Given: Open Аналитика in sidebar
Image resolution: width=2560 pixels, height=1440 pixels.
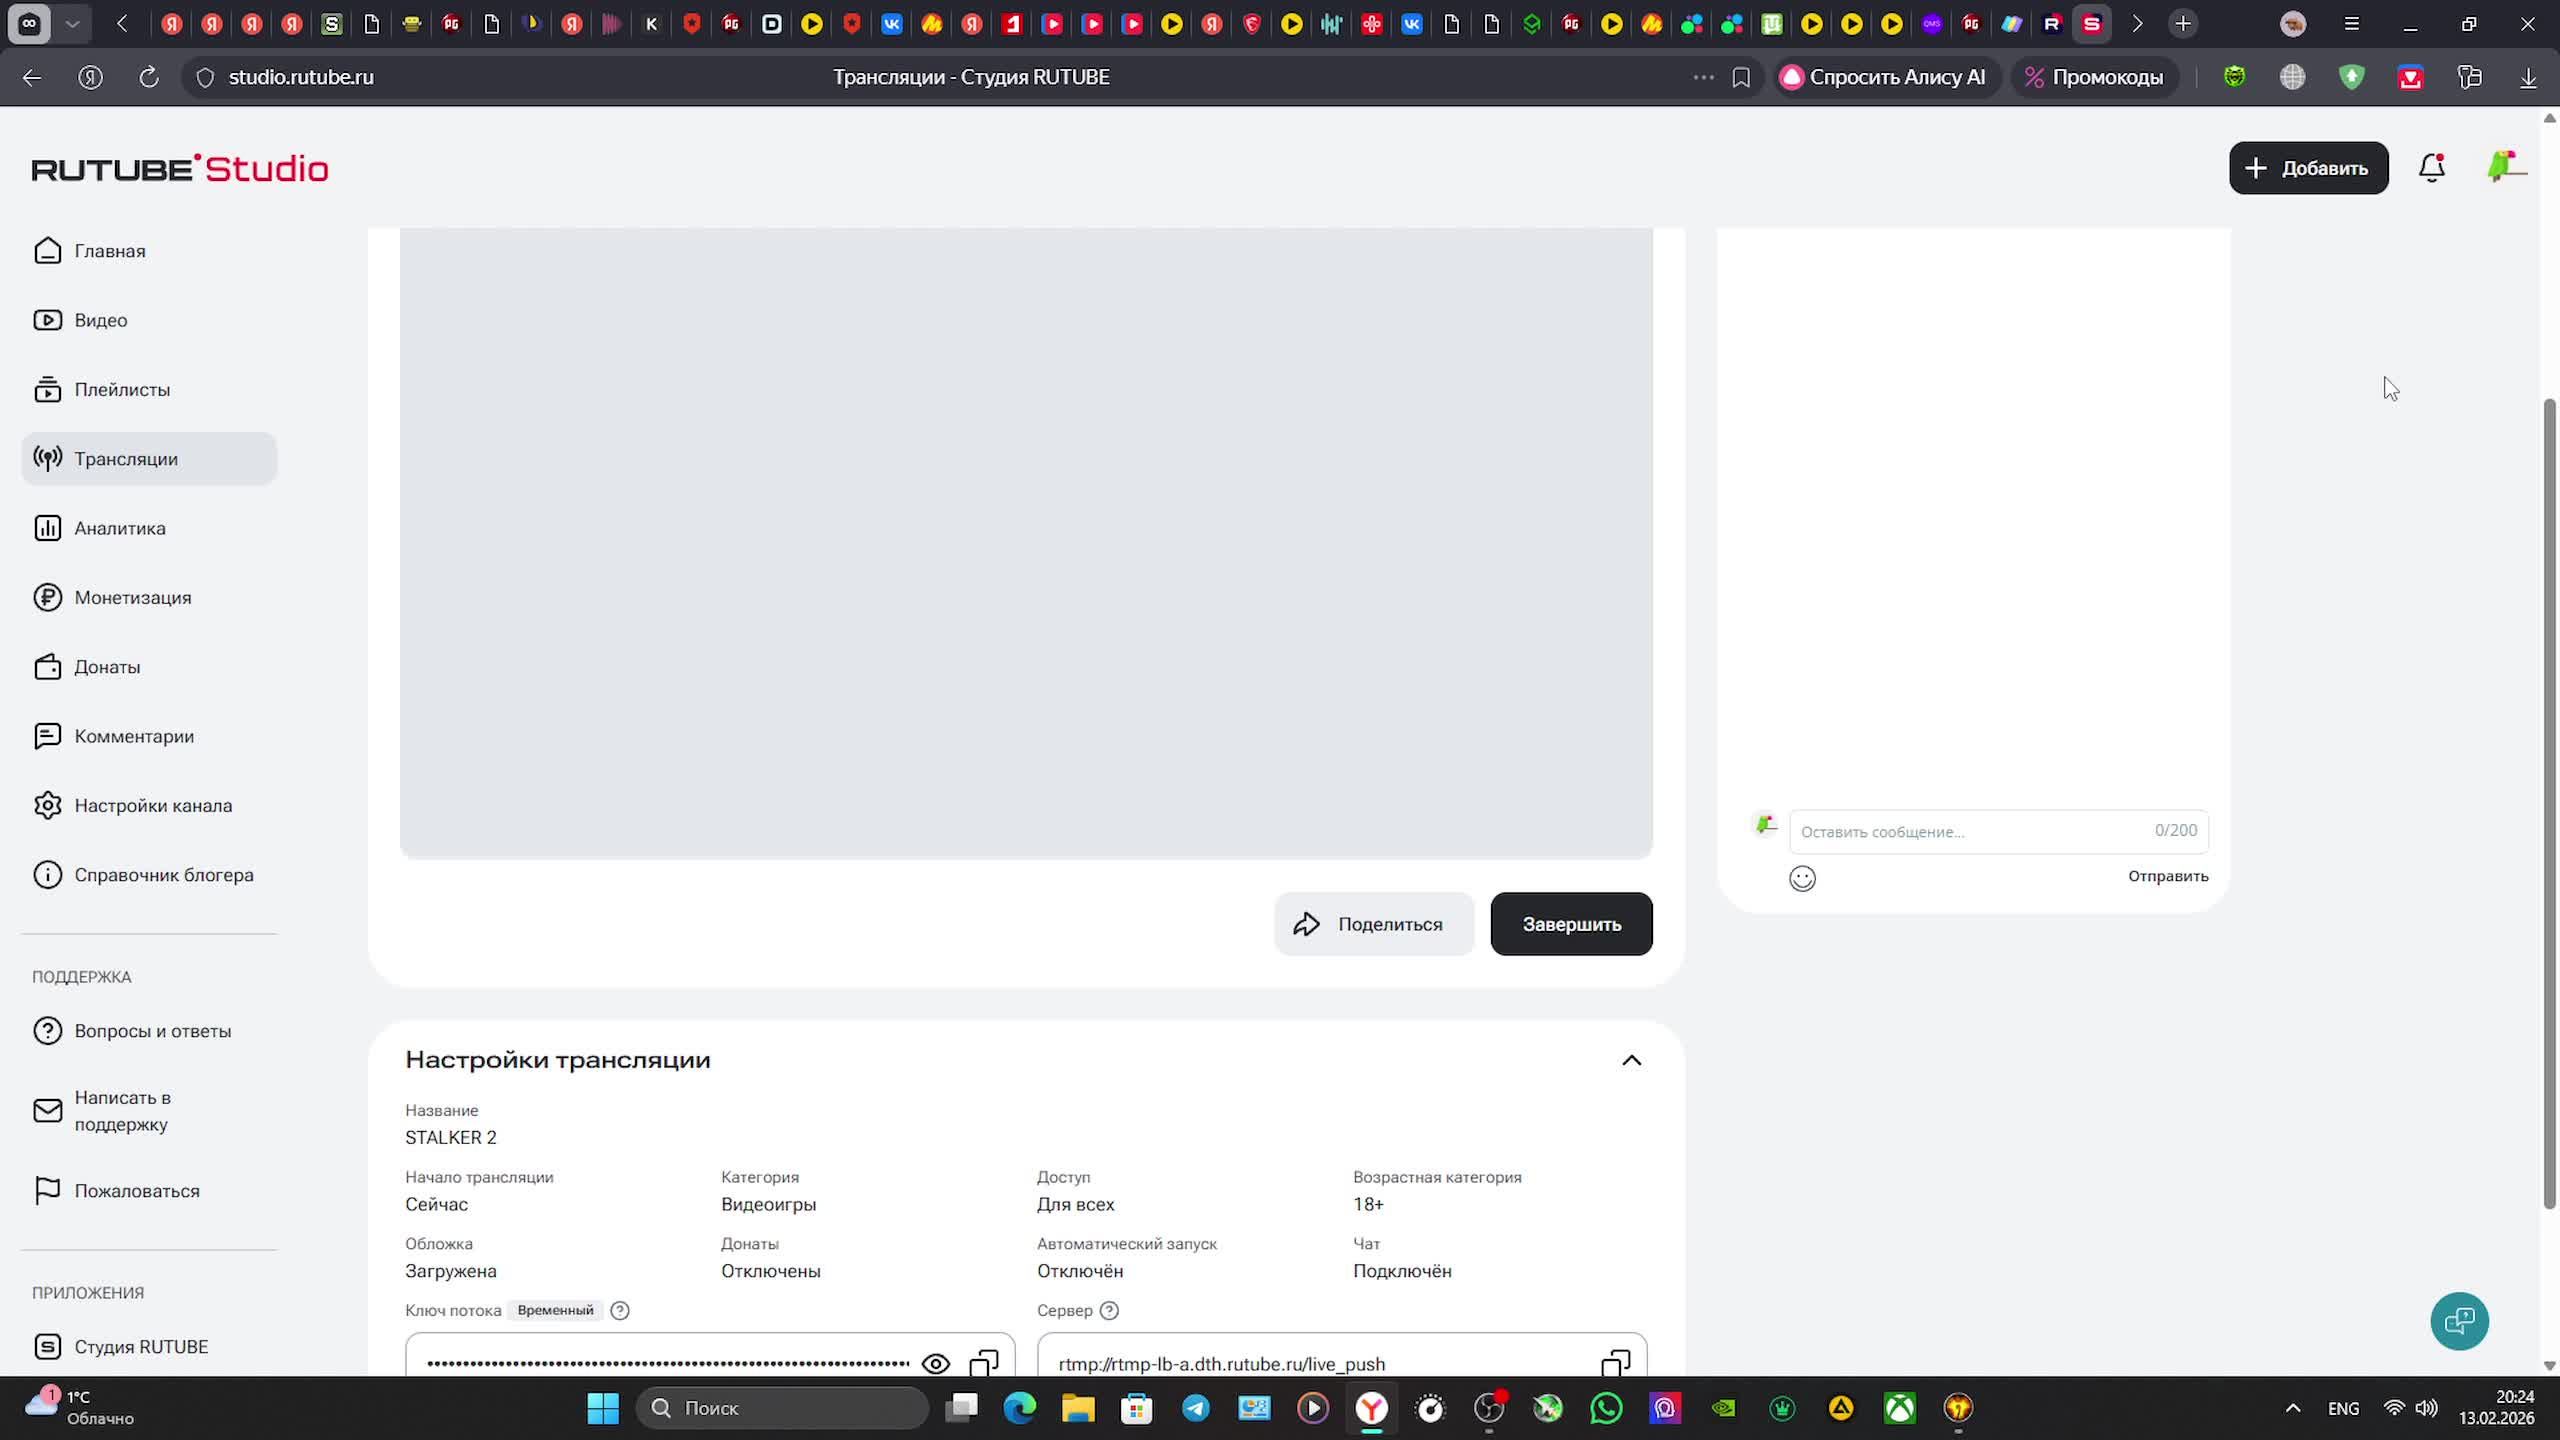Looking at the screenshot, I should click(x=119, y=528).
